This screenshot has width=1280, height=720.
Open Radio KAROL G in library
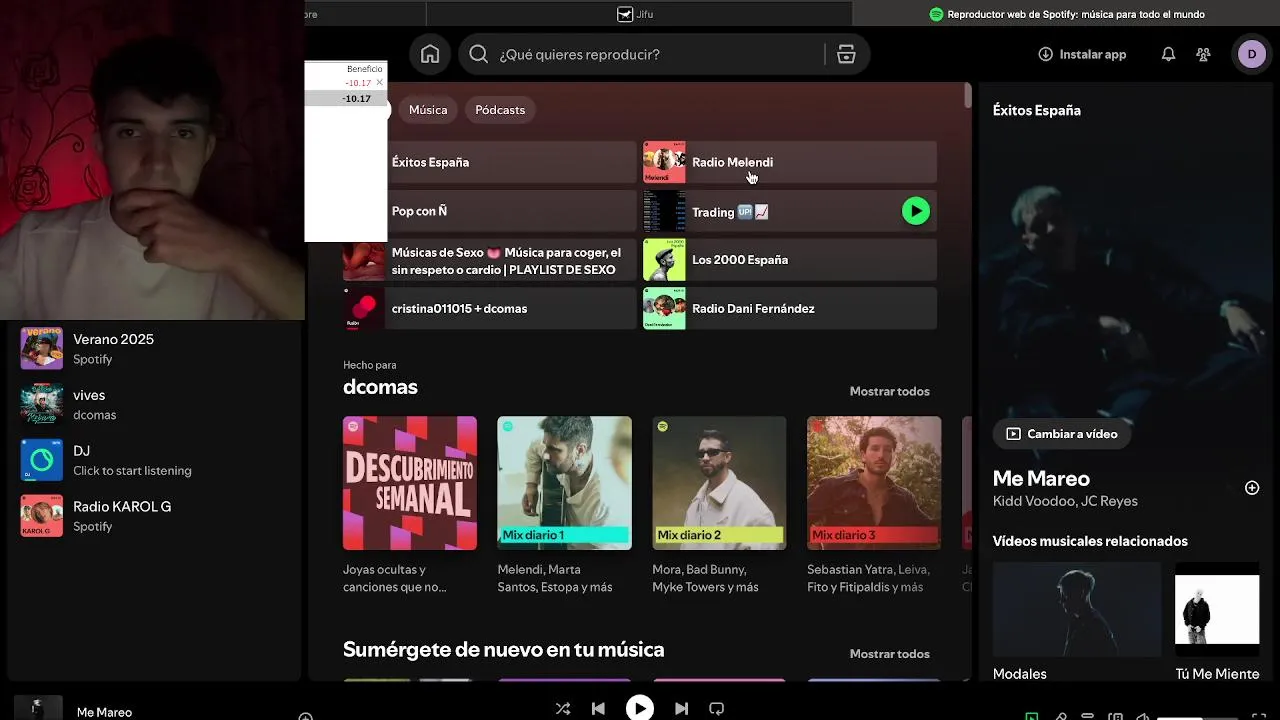click(x=155, y=516)
